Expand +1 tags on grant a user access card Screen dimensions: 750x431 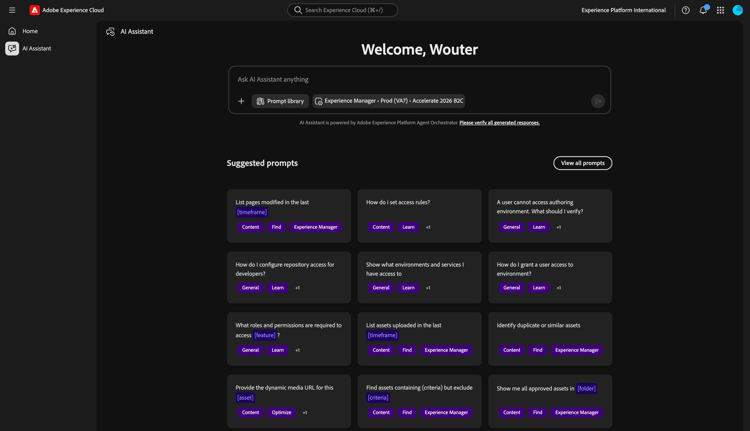[559, 288]
